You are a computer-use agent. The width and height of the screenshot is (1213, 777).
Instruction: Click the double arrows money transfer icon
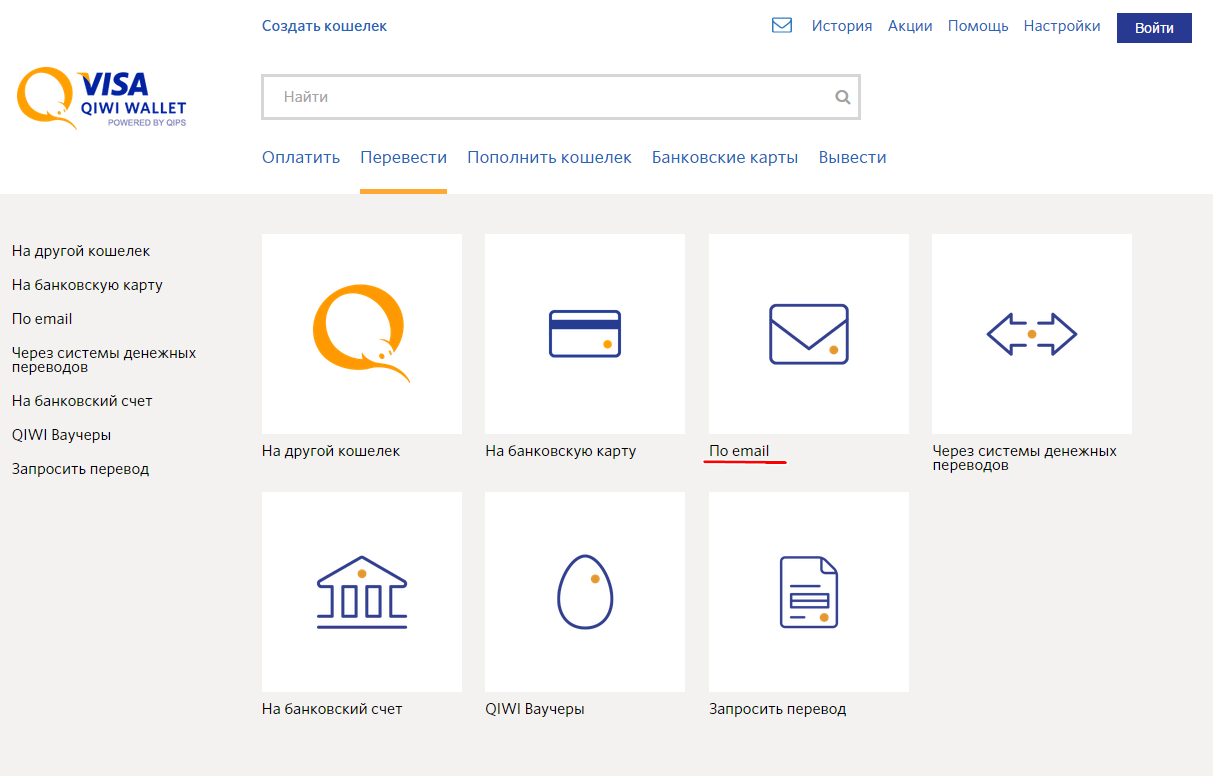[1031, 333]
